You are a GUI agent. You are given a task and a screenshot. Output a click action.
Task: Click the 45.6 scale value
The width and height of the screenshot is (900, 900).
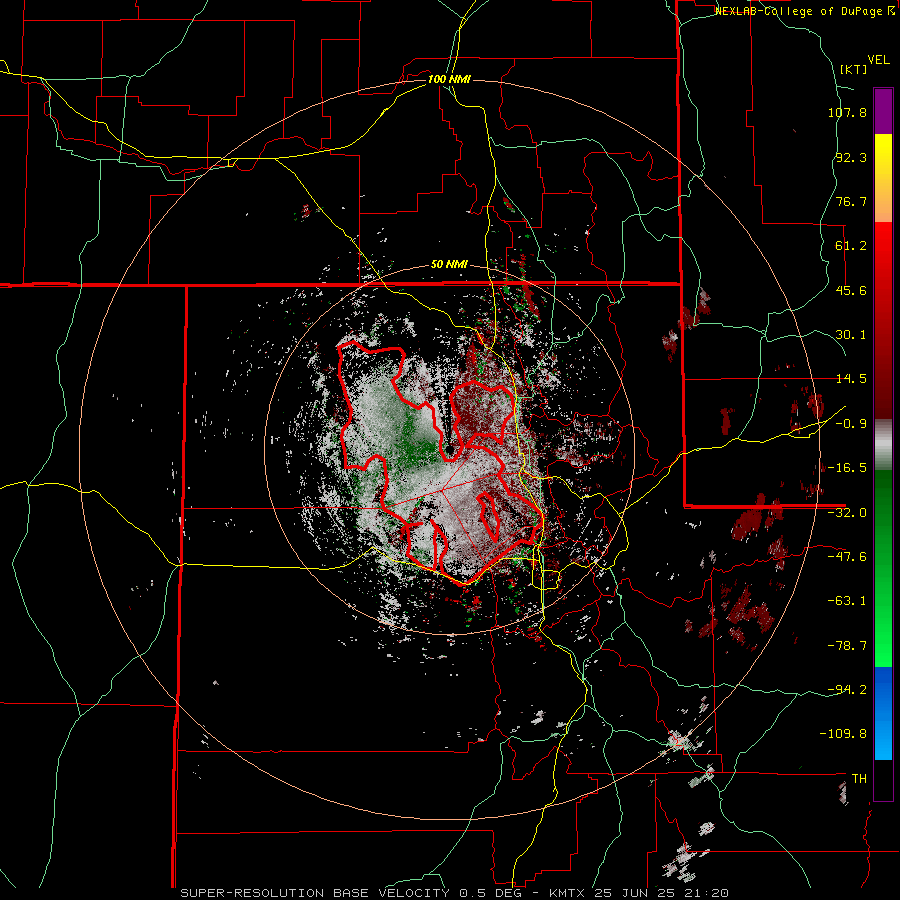coord(851,290)
